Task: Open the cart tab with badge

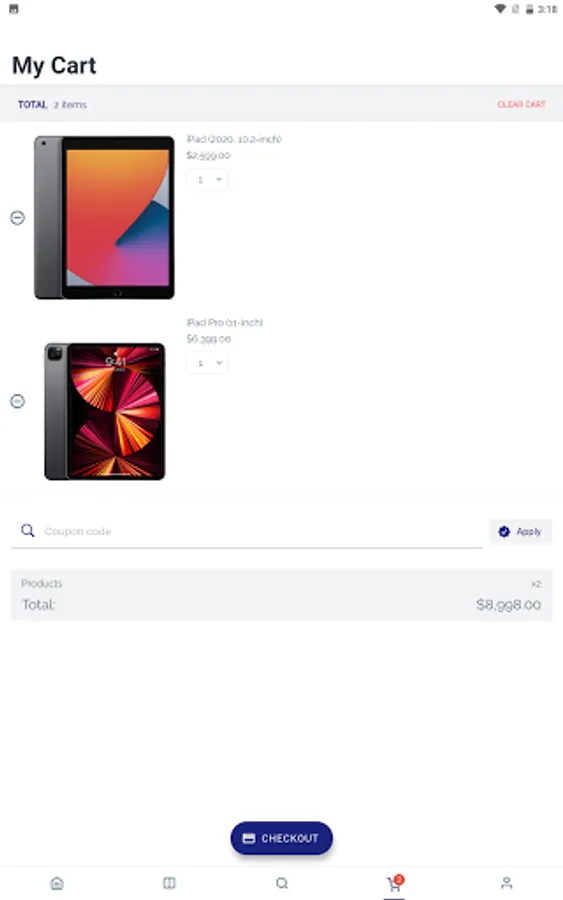Action: [x=394, y=883]
